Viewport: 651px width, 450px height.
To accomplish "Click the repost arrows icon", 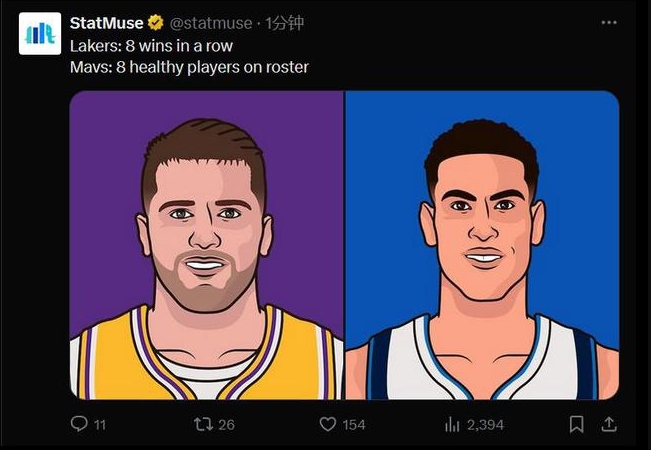I will tap(201, 424).
